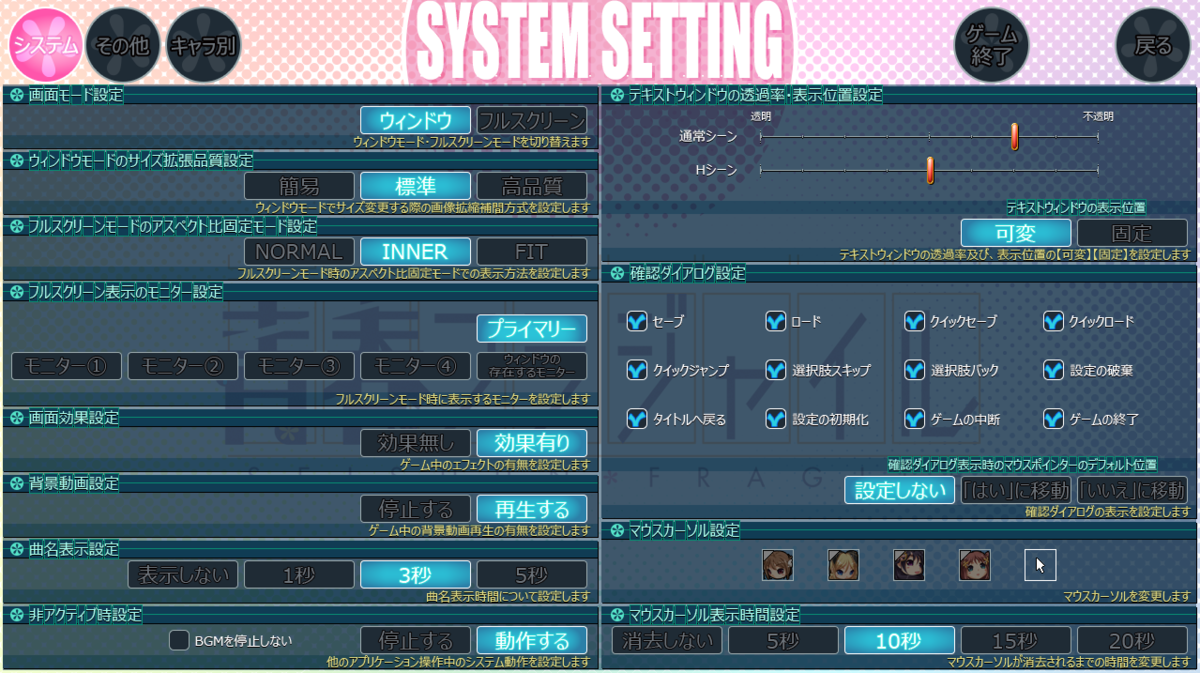Viewport: 1200px width, 673px height.
Task: Toggle セーブ confirmation checkbox
Action: point(637,321)
